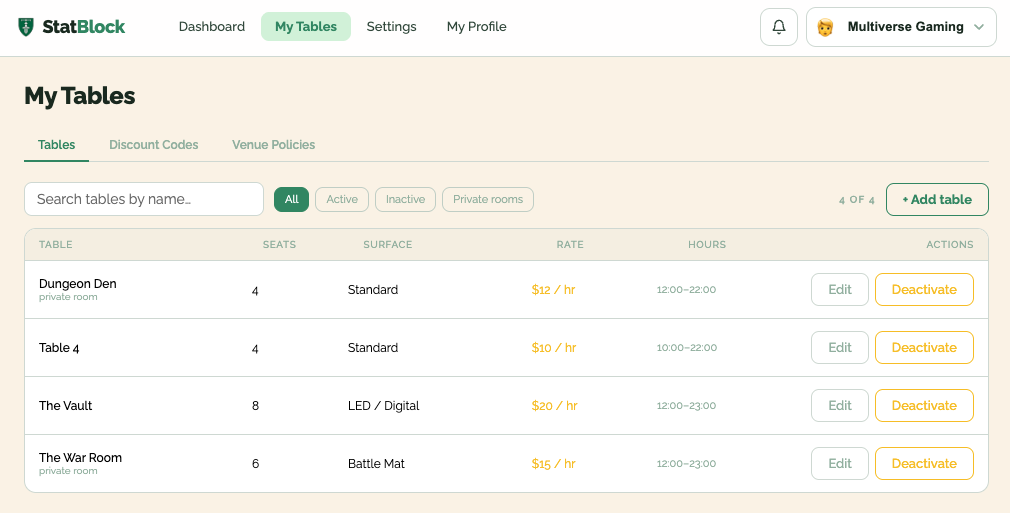Go to Dashboard in top navigation
This screenshot has width=1010, height=513.
coord(212,26)
